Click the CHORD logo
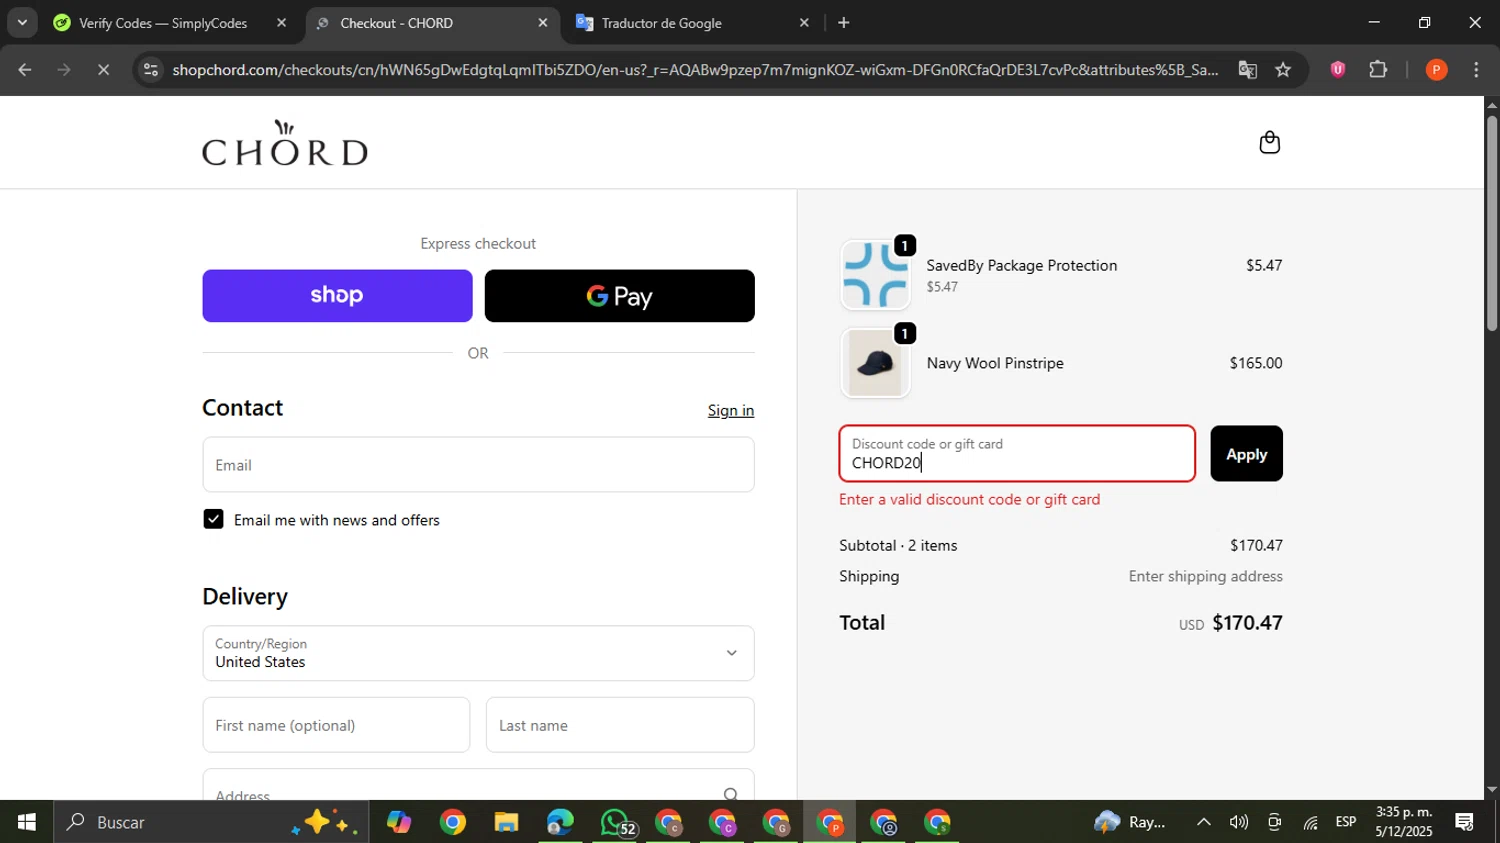The image size is (1500, 843). click(285, 143)
